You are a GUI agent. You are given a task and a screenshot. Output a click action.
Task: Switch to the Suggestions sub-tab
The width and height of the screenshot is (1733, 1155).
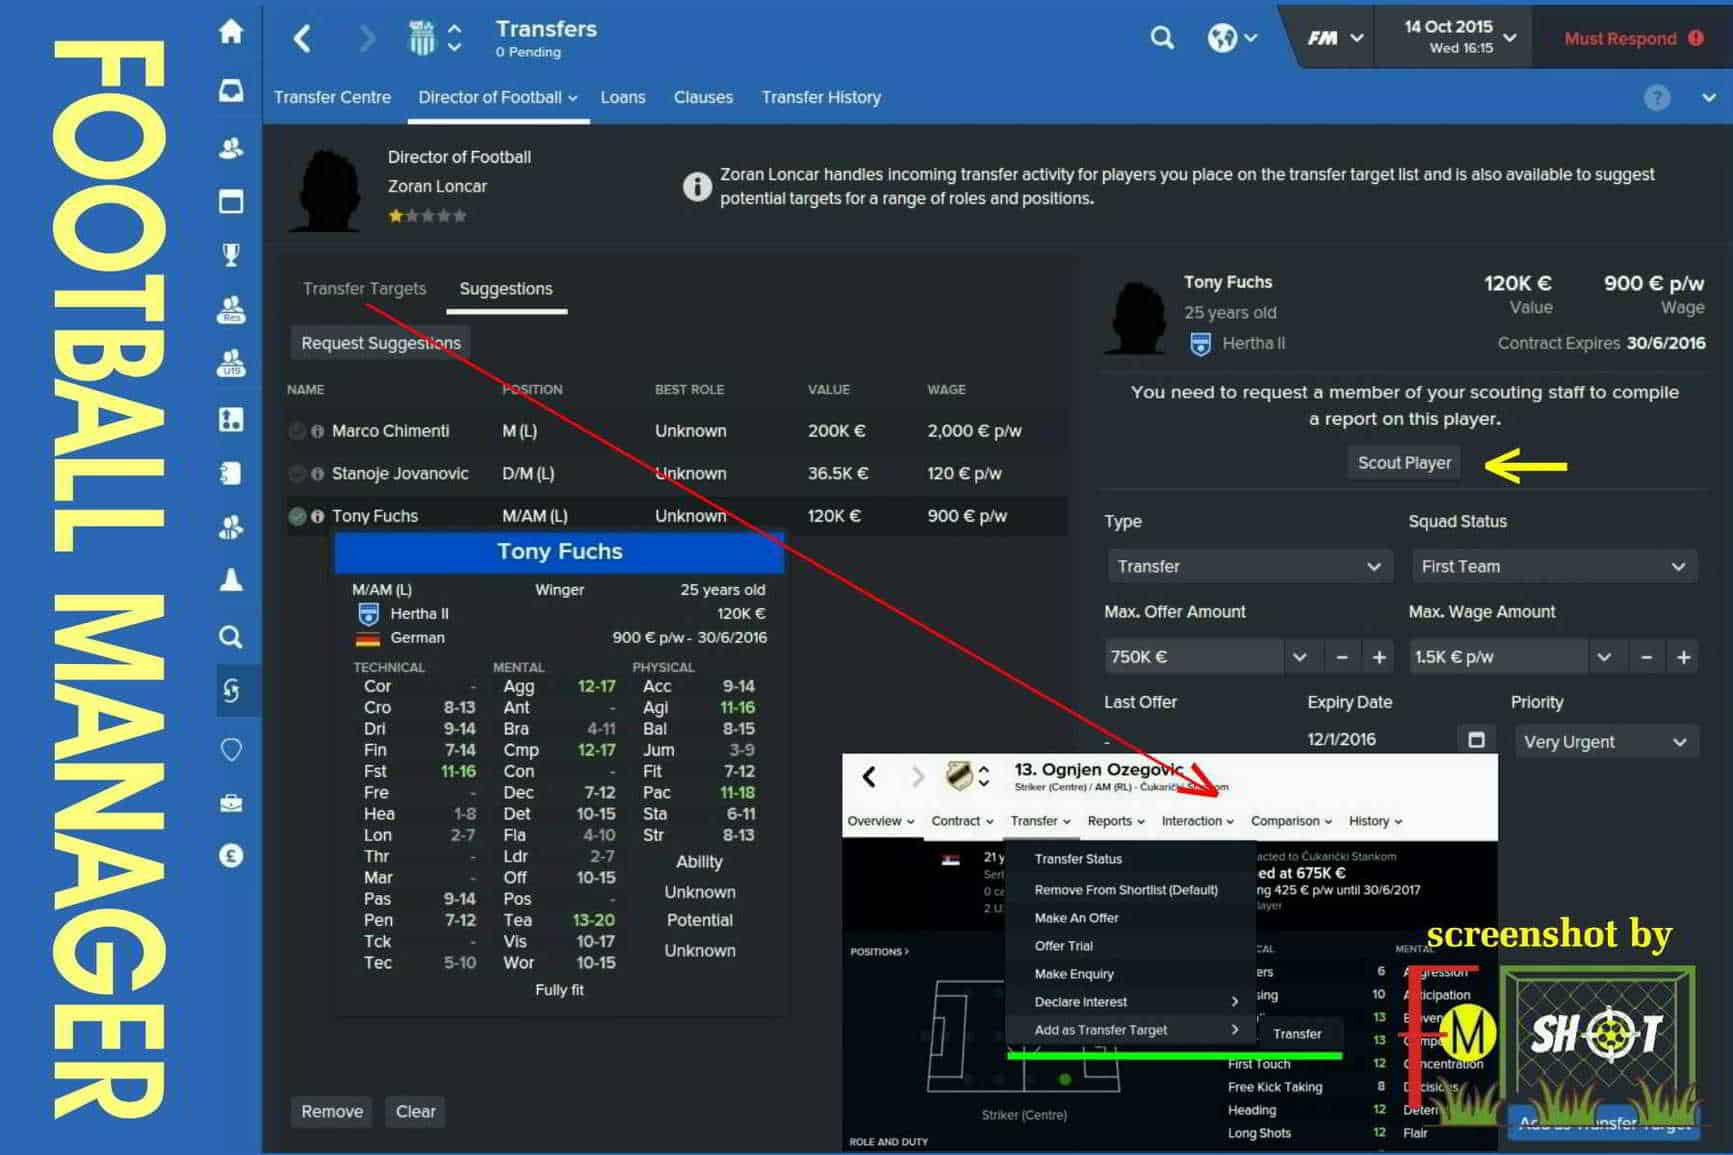506,289
